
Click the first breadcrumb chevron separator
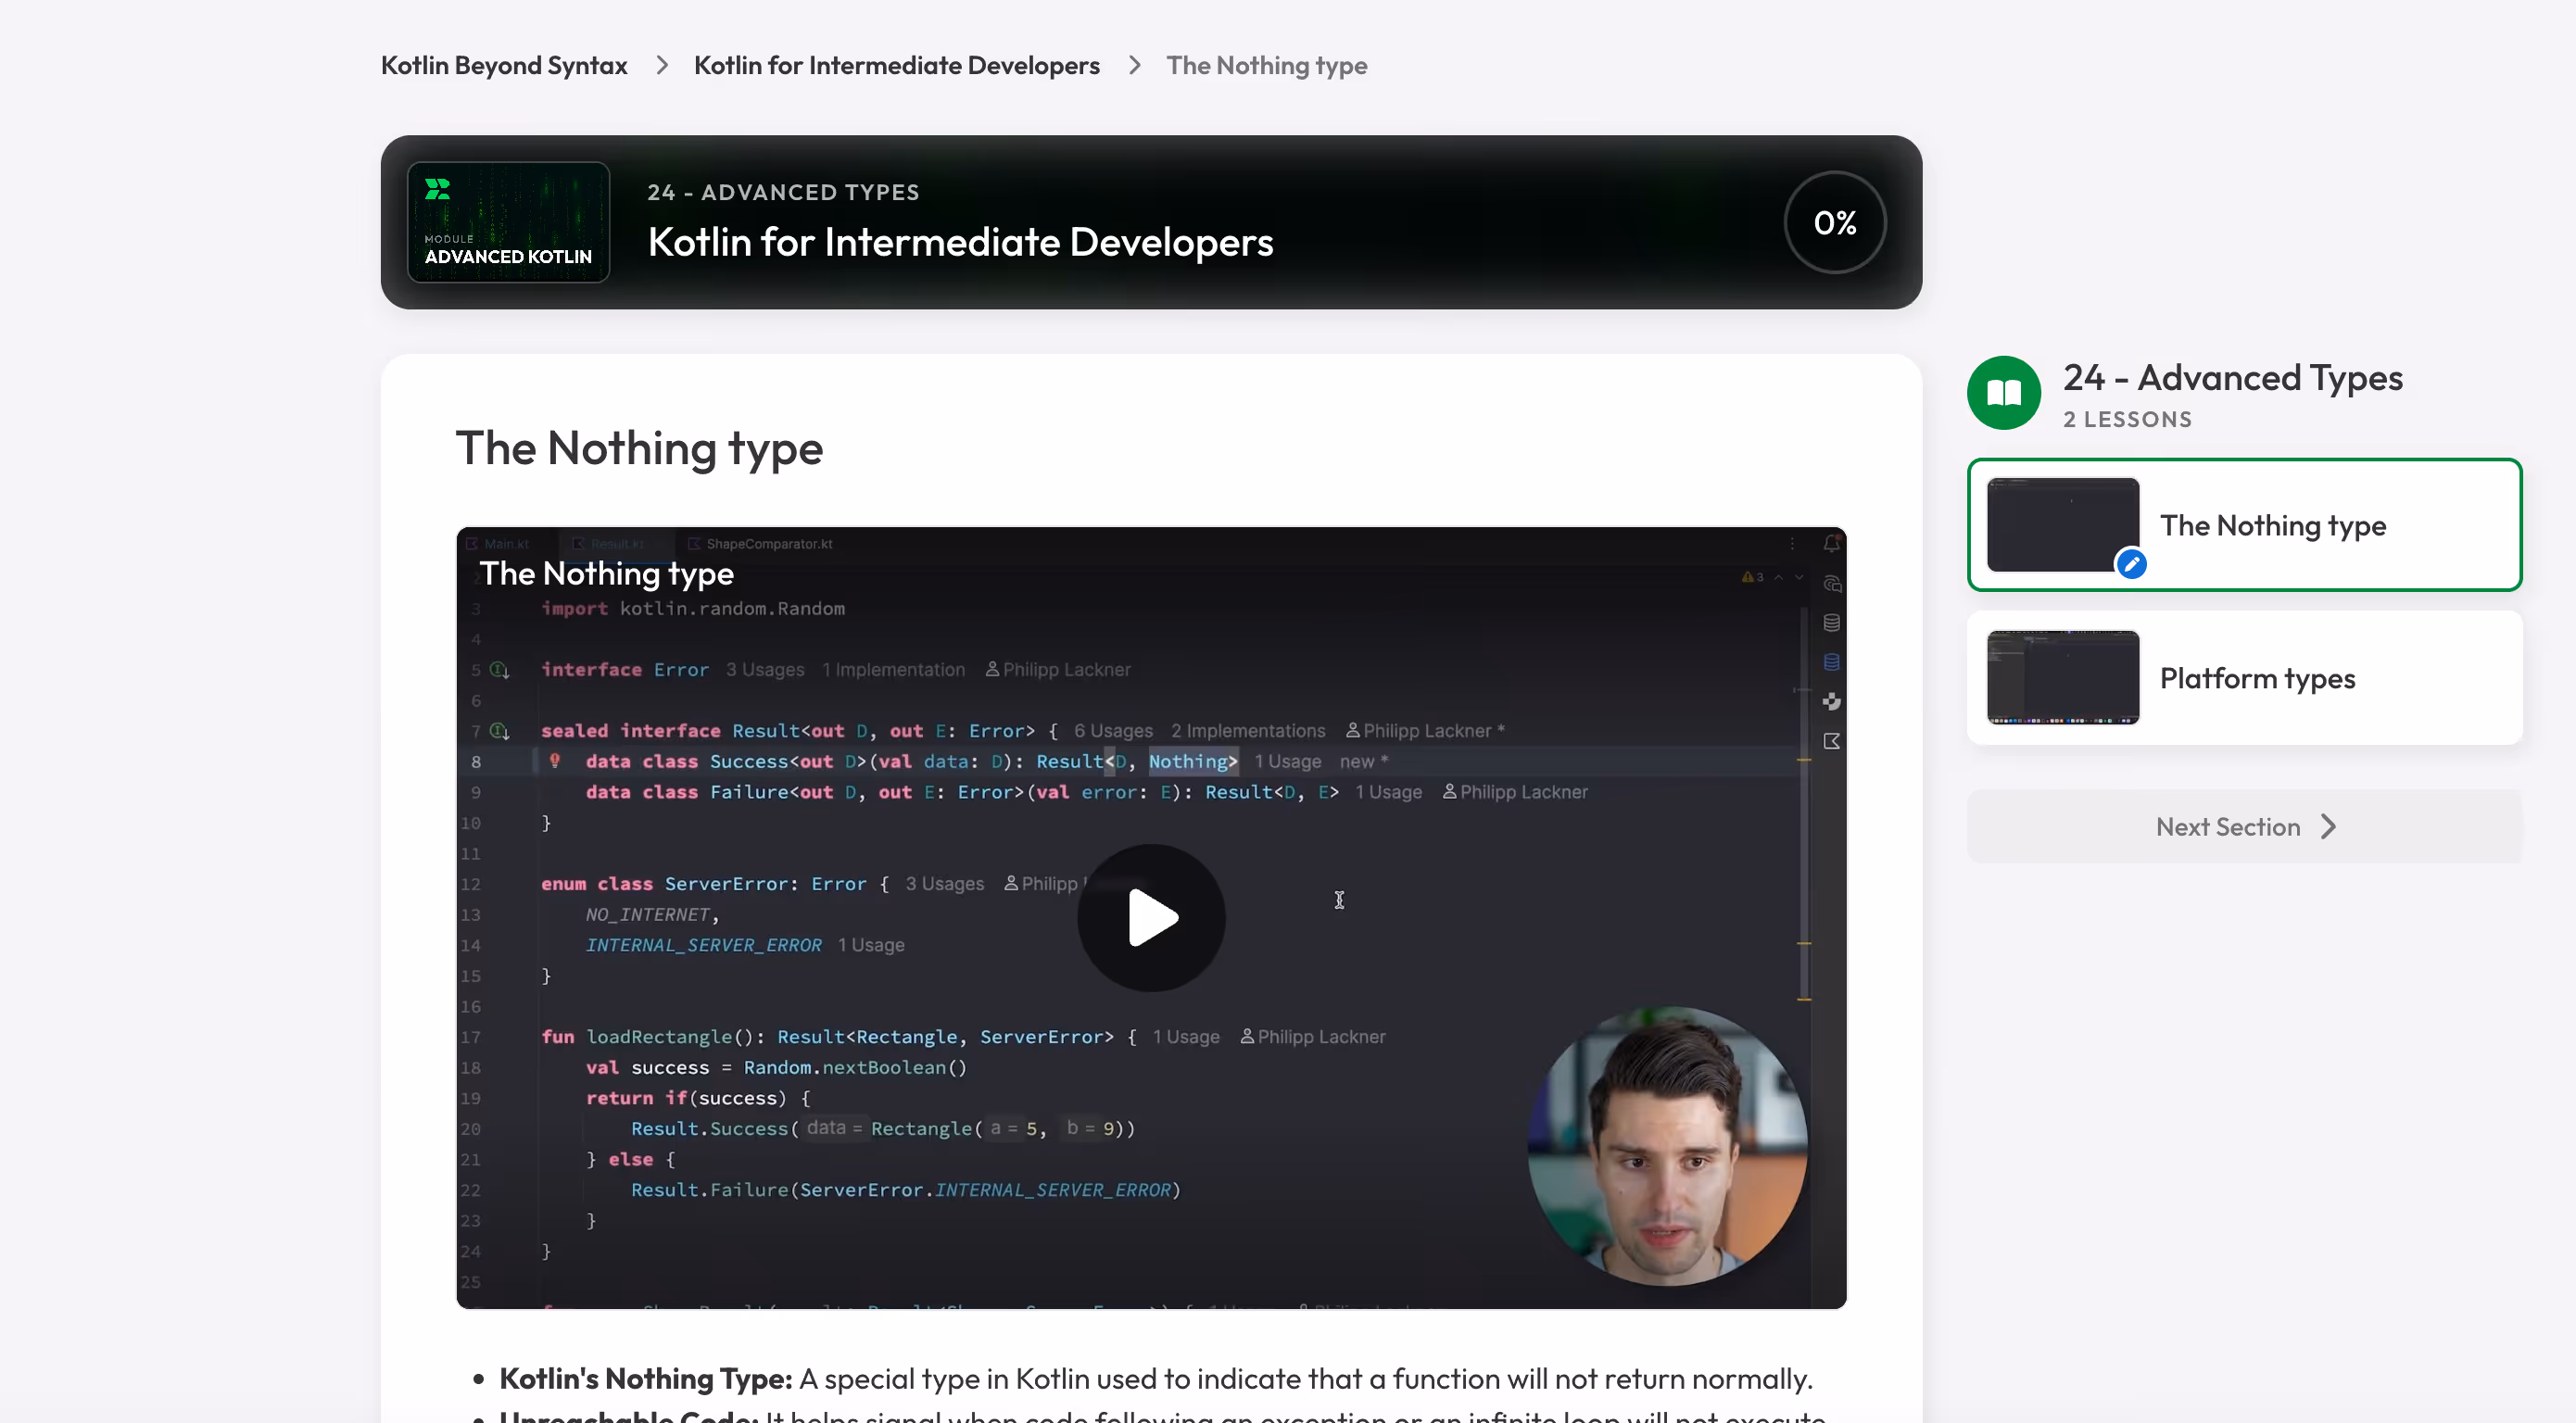tap(661, 66)
